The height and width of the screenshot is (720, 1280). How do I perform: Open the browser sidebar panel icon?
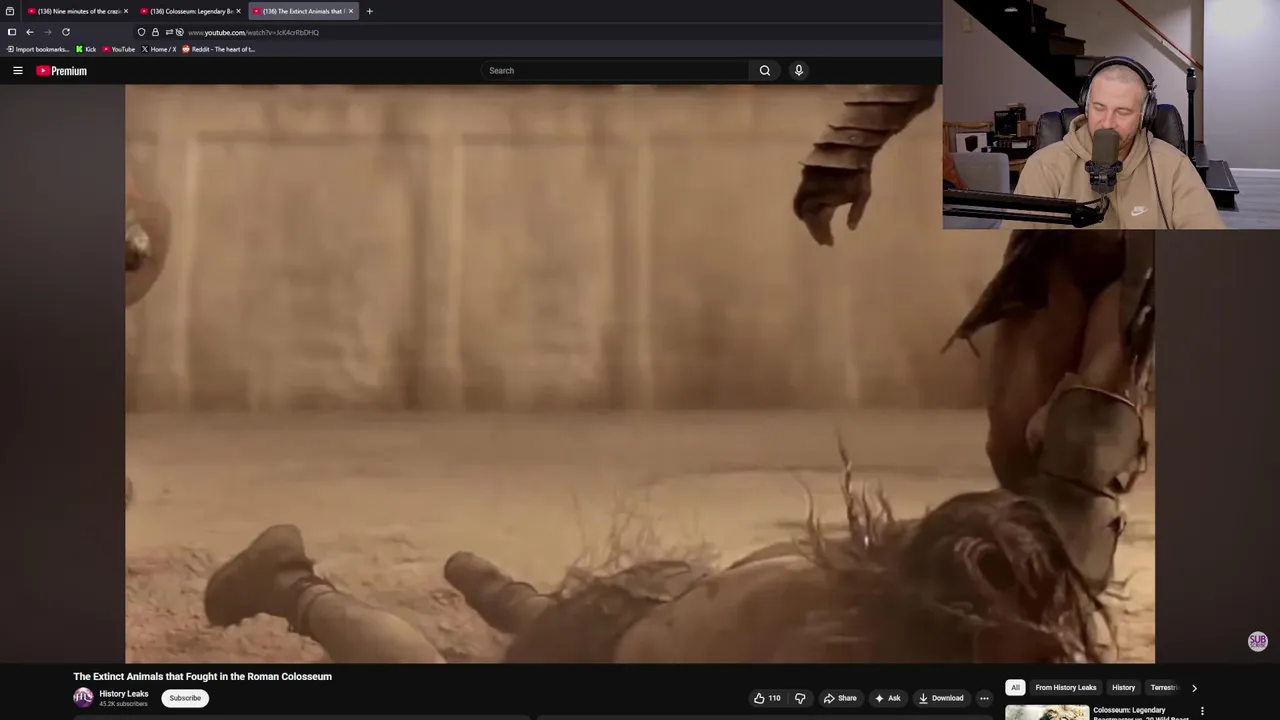pyautogui.click(x=11, y=32)
